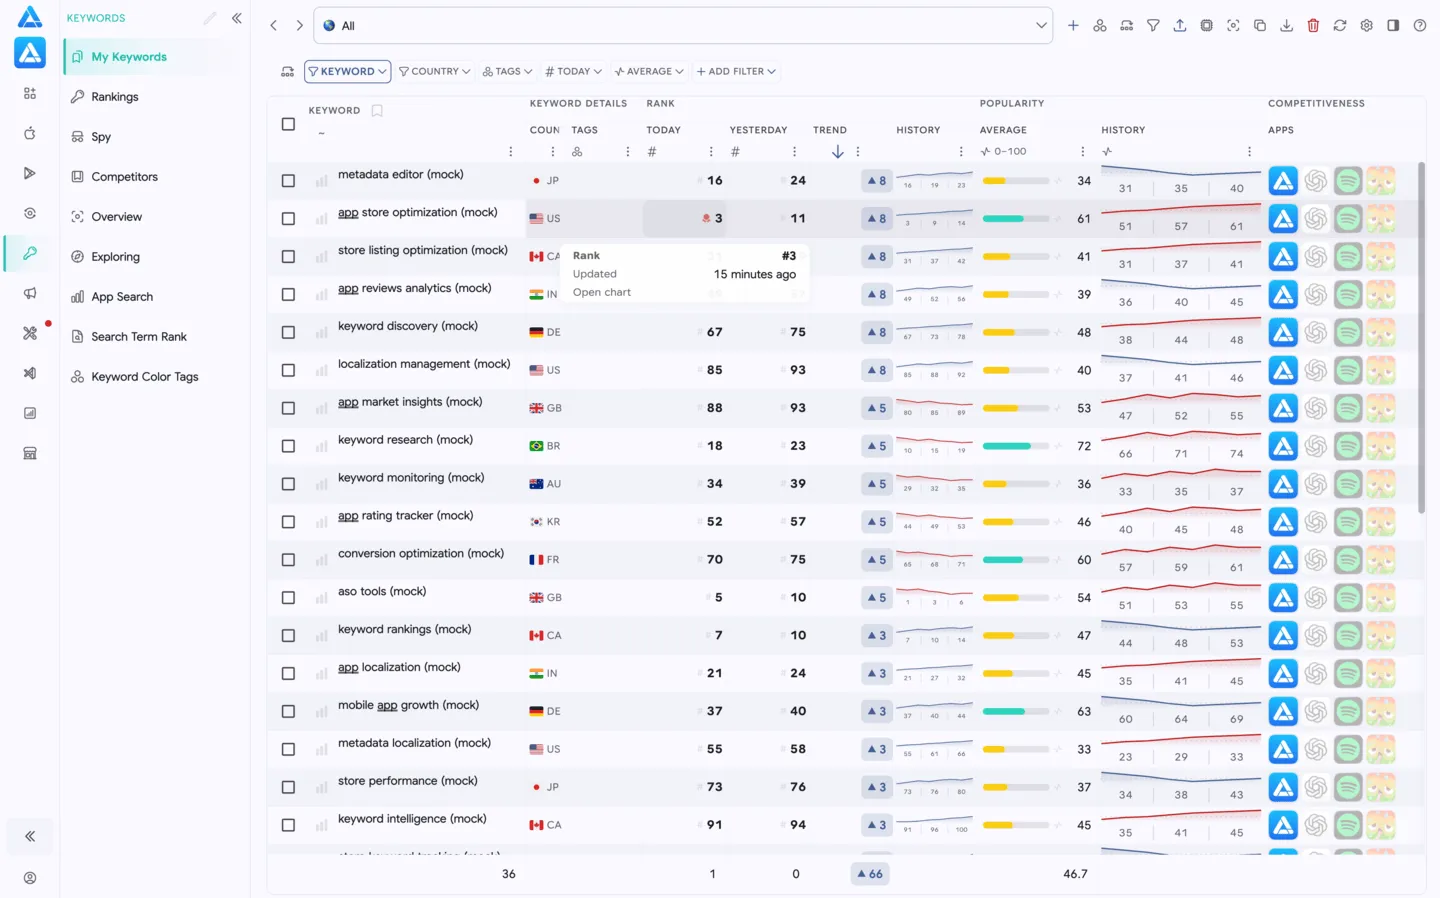Viewport: 1440px width, 898px height.
Task: Tick the select-all checkbox in table header
Action: coord(288,124)
